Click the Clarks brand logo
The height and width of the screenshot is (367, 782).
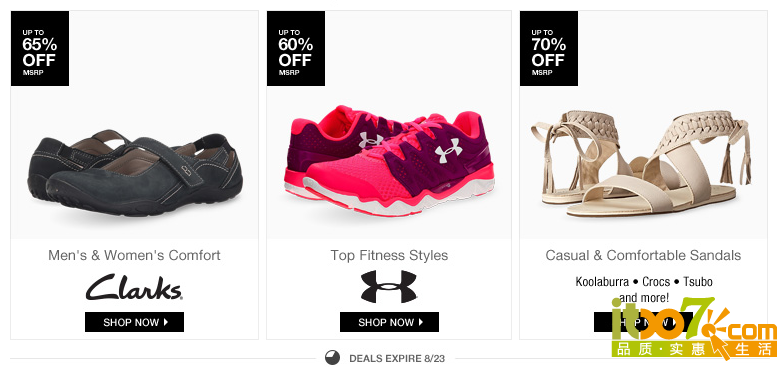134,287
